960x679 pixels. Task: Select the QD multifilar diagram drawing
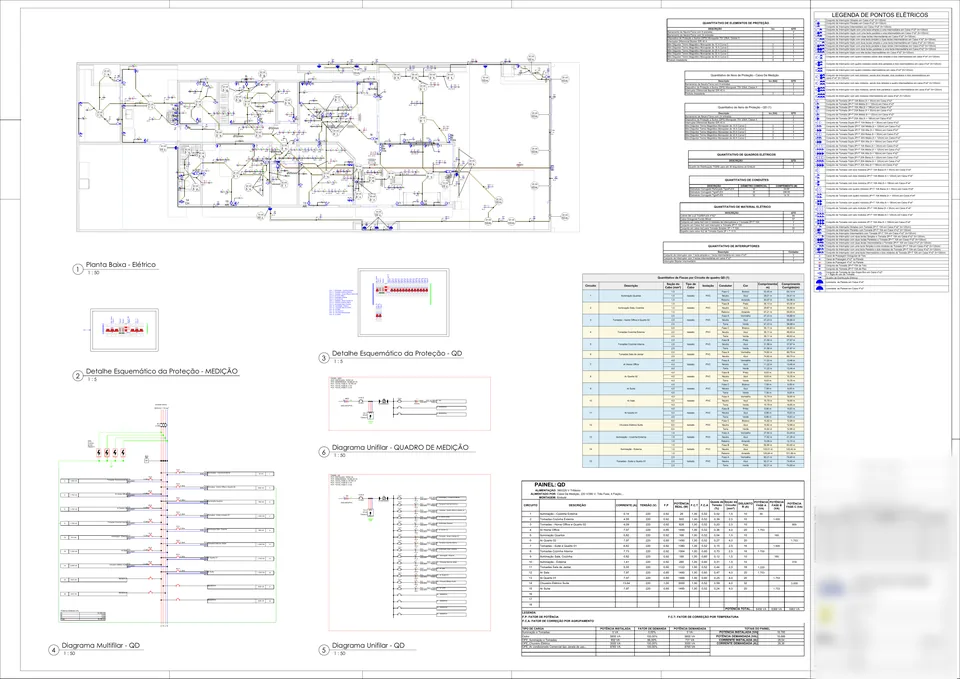pyautogui.click(x=167, y=514)
